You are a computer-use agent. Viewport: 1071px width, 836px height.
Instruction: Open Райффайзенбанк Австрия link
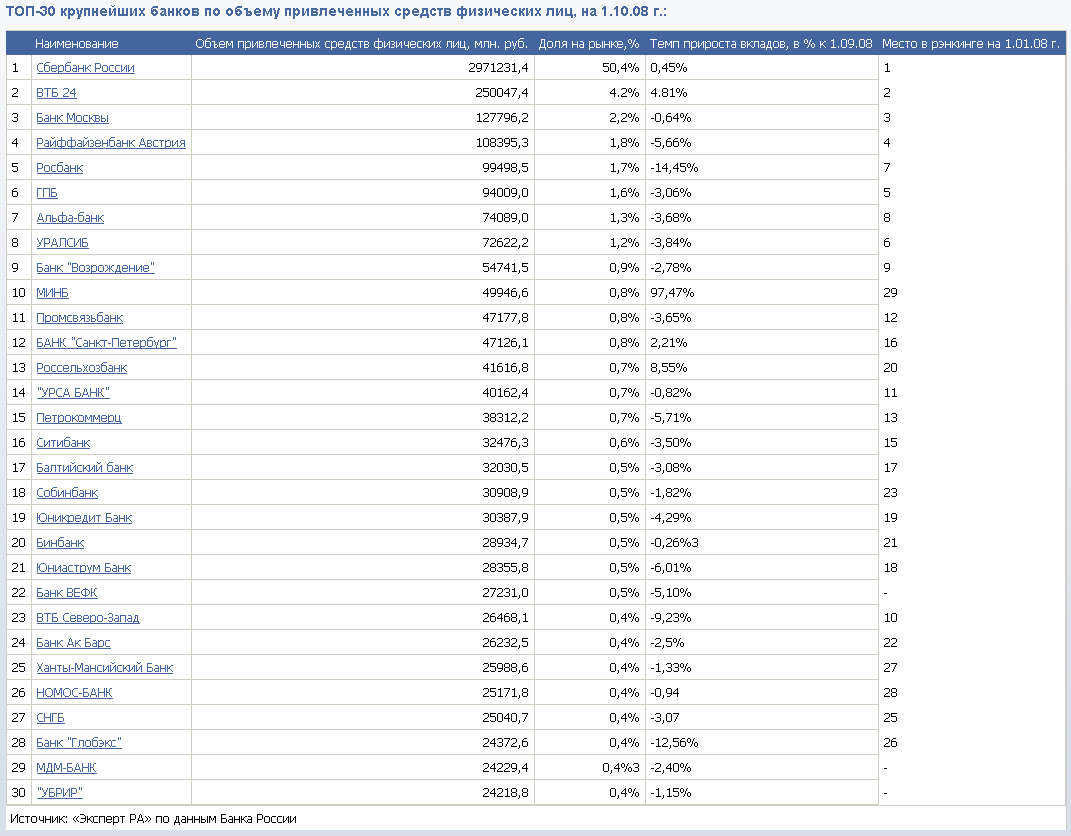pyautogui.click(x=111, y=143)
